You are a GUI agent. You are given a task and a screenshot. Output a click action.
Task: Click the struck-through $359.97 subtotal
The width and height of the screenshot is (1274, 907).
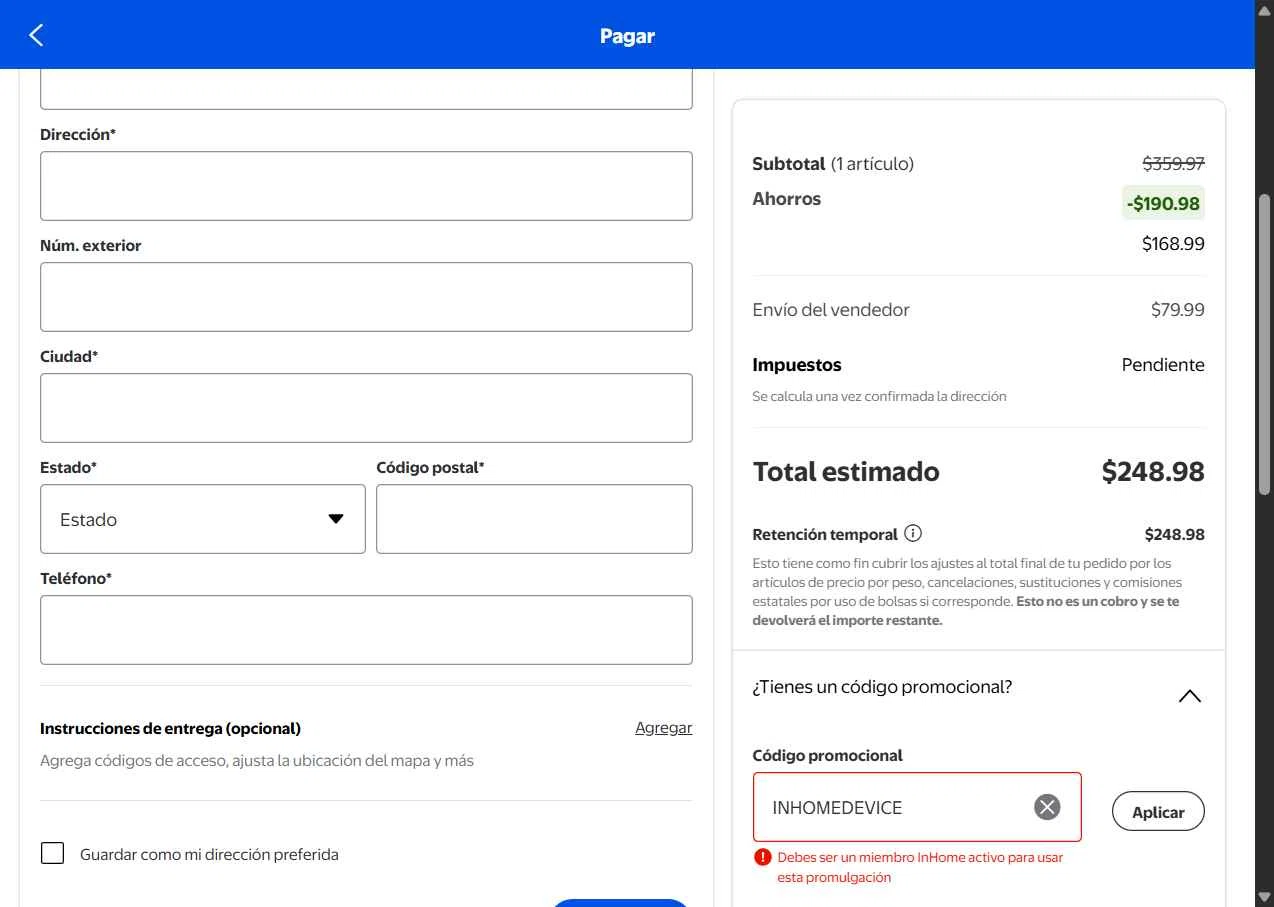point(1174,163)
